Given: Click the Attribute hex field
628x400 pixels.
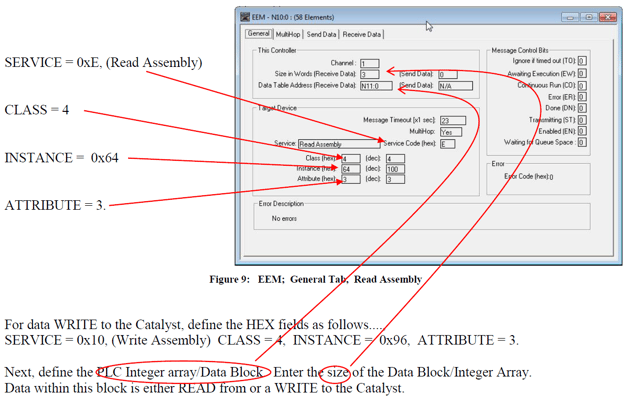Looking at the screenshot, I should (351, 179).
